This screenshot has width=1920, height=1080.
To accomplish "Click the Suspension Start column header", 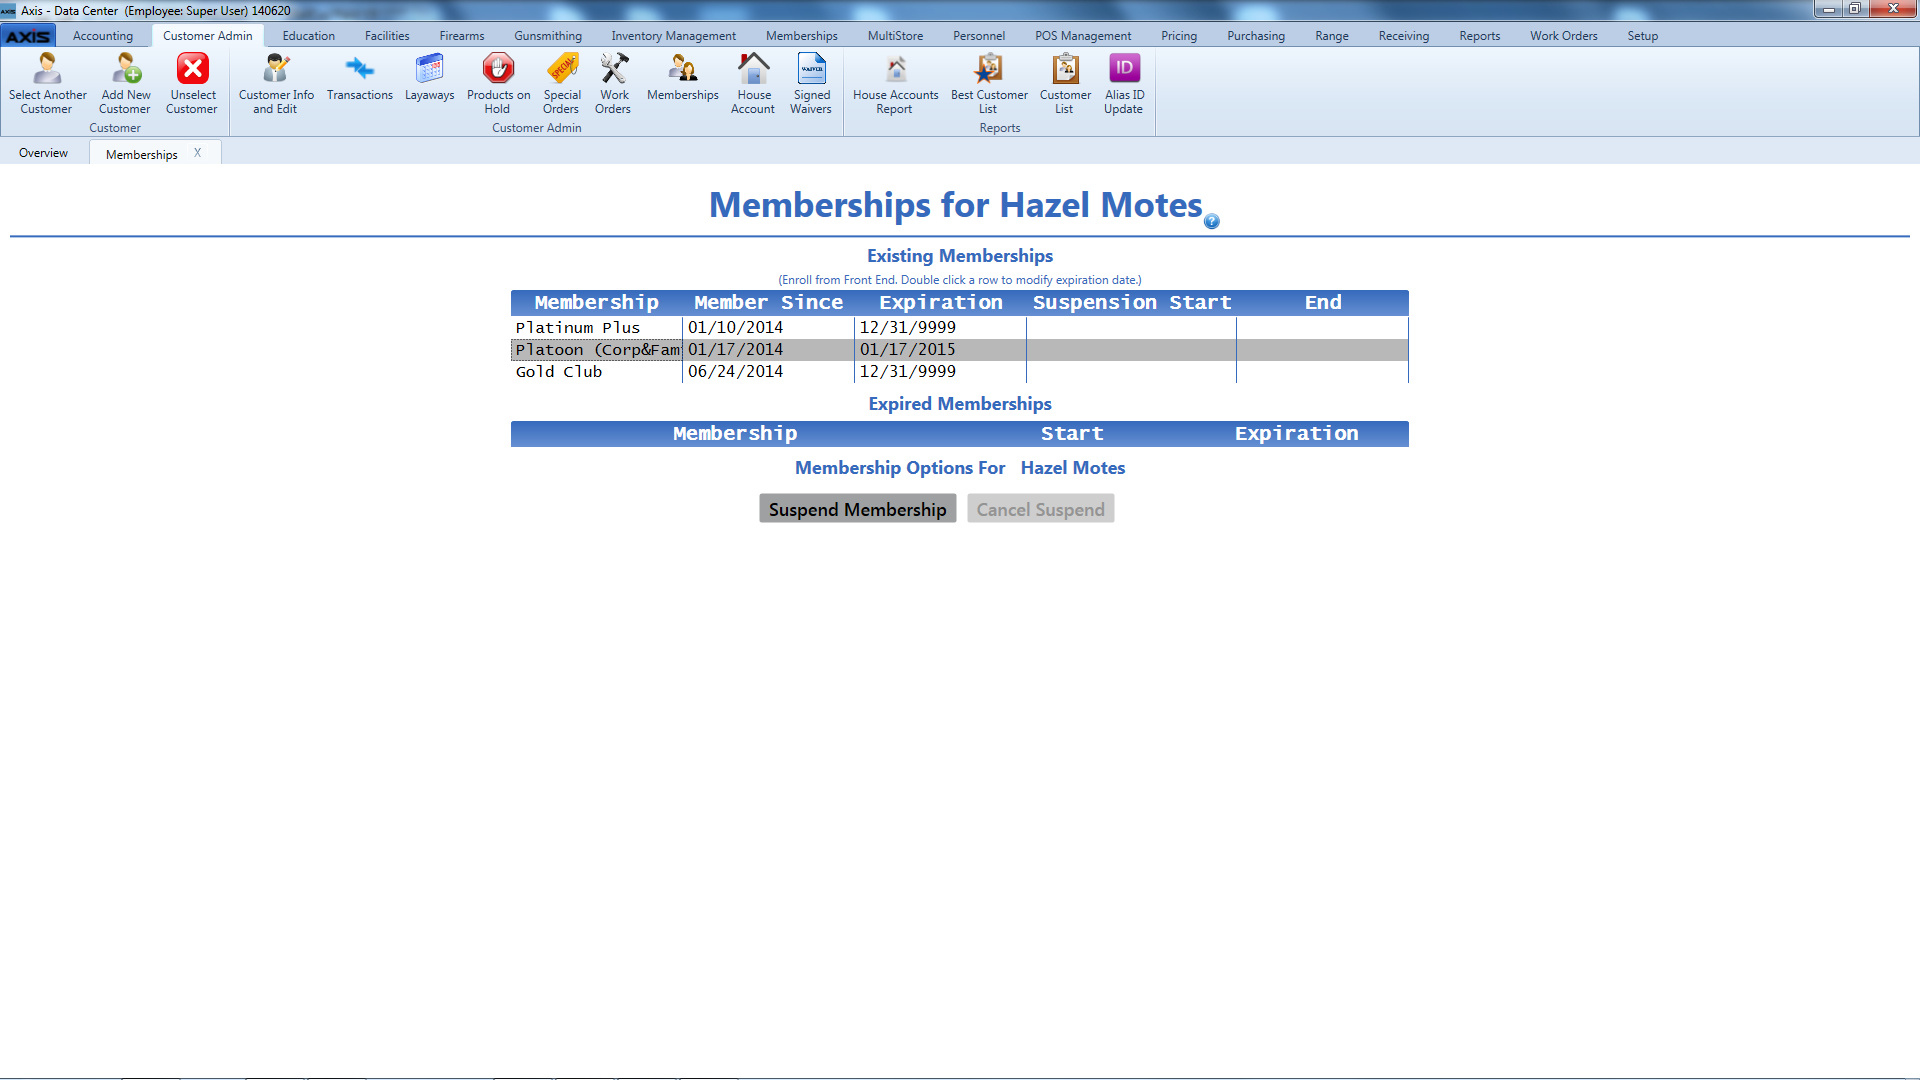I will click(x=1131, y=303).
